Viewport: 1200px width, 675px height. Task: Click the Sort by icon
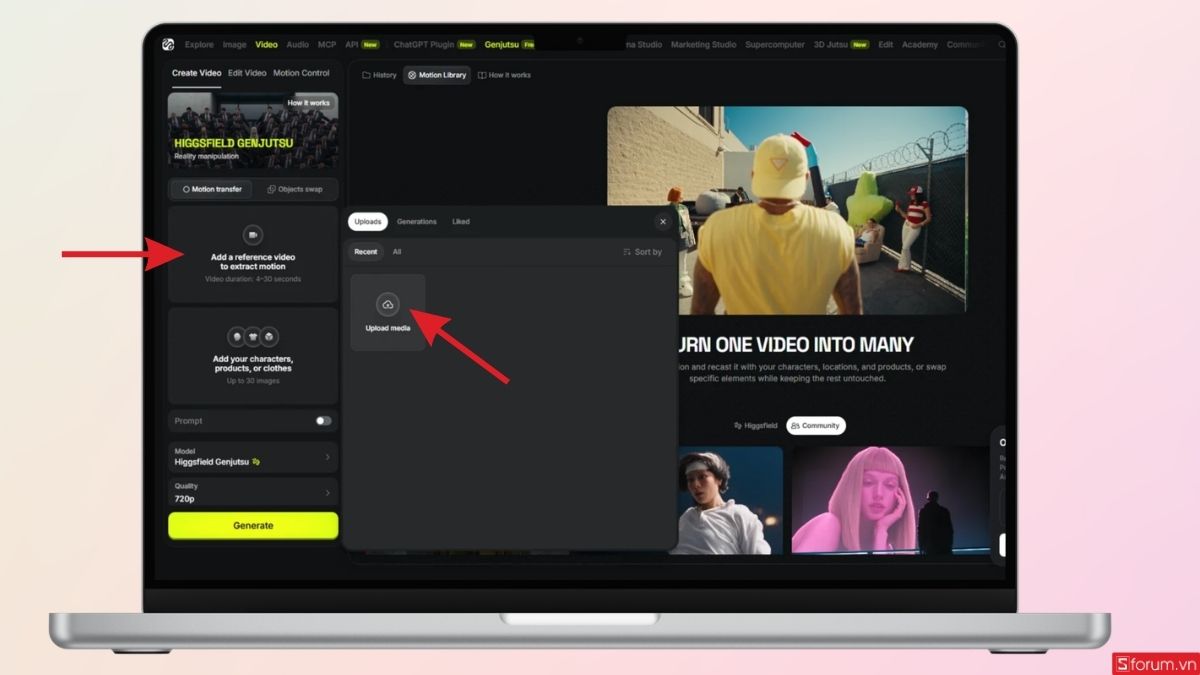(x=627, y=252)
